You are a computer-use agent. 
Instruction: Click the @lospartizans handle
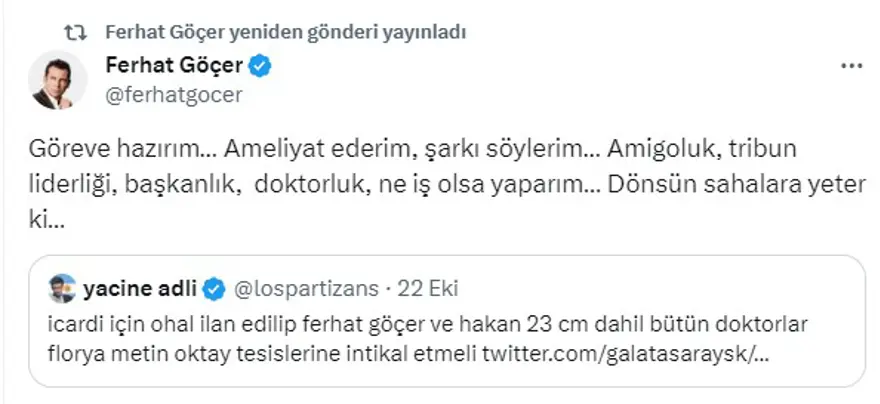(x=306, y=290)
